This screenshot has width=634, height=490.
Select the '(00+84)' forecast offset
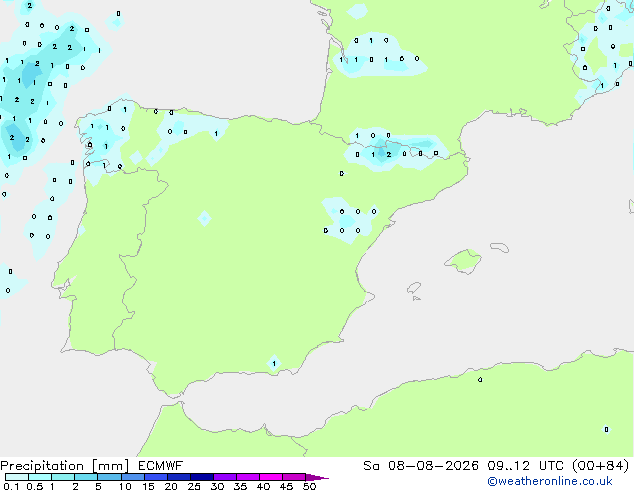(600, 466)
